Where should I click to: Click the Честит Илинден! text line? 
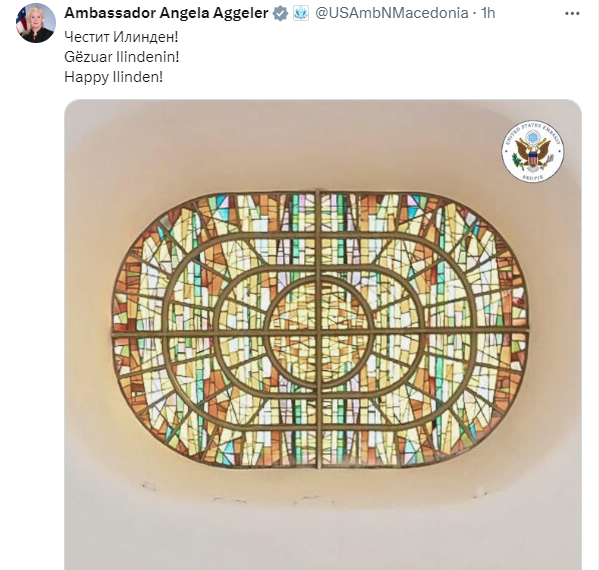(121, 37)
